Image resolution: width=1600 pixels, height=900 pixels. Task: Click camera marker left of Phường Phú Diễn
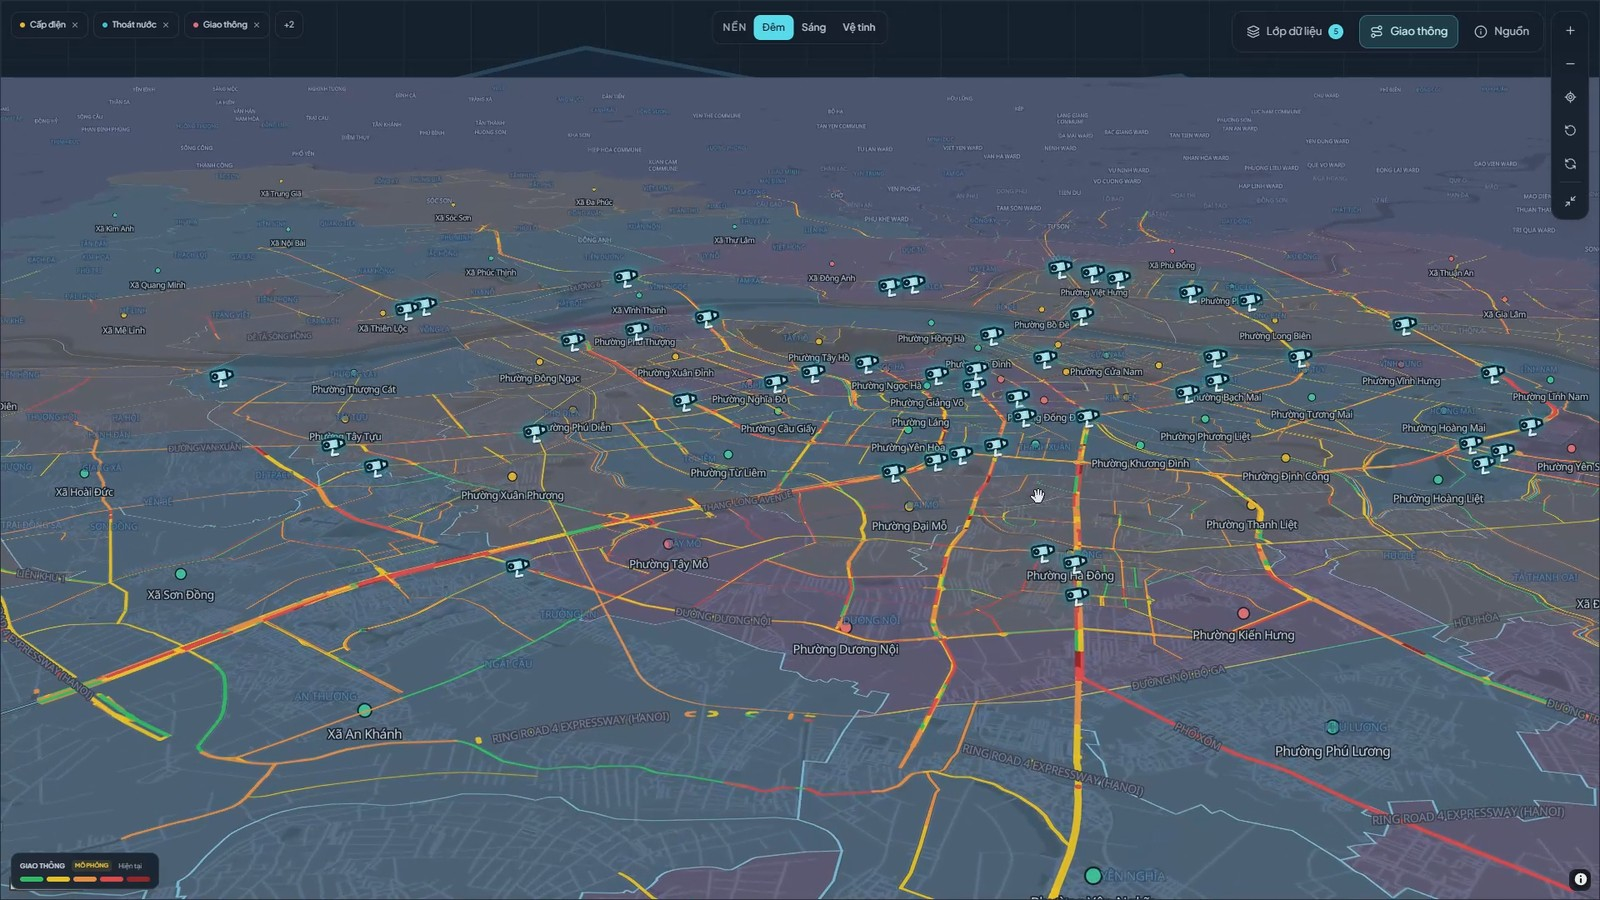click(535, 433)
